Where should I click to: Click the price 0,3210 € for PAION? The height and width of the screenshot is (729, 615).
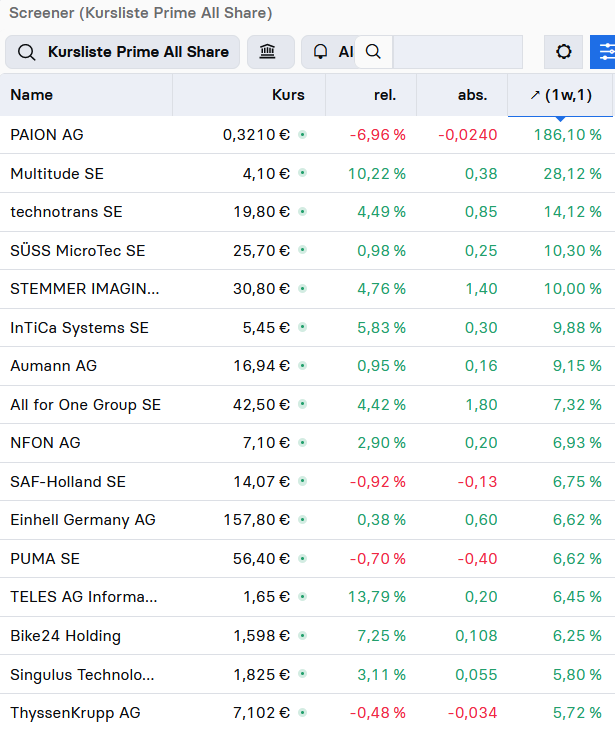tap(256, 135)
